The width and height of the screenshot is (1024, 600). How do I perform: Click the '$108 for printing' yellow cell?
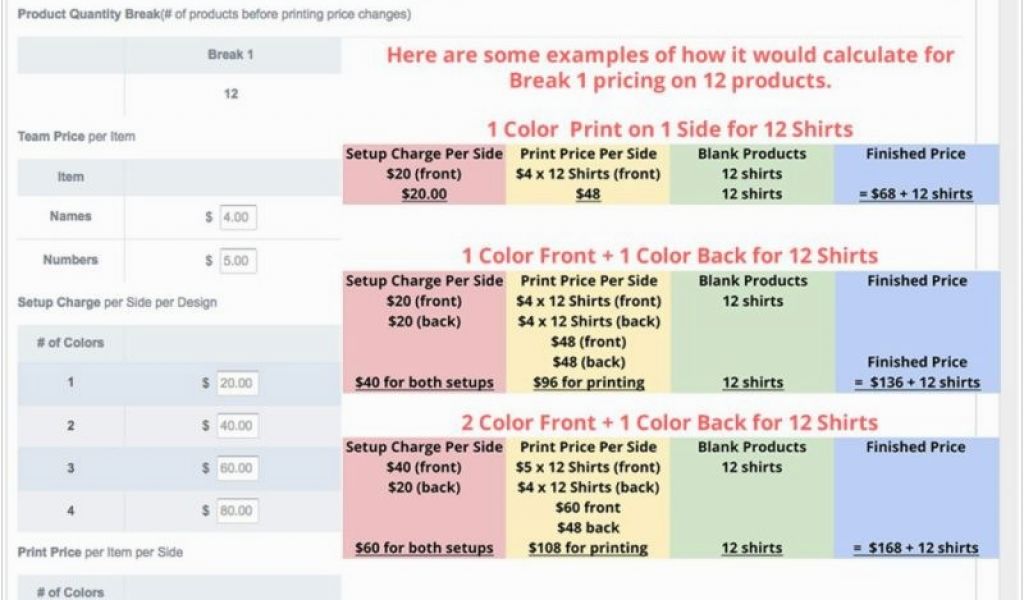[x=588, y=548]
